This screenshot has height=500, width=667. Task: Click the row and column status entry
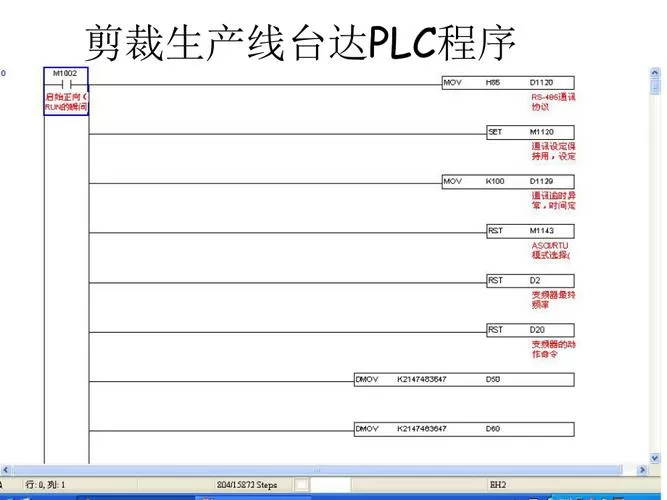click(x=45, y=485)
